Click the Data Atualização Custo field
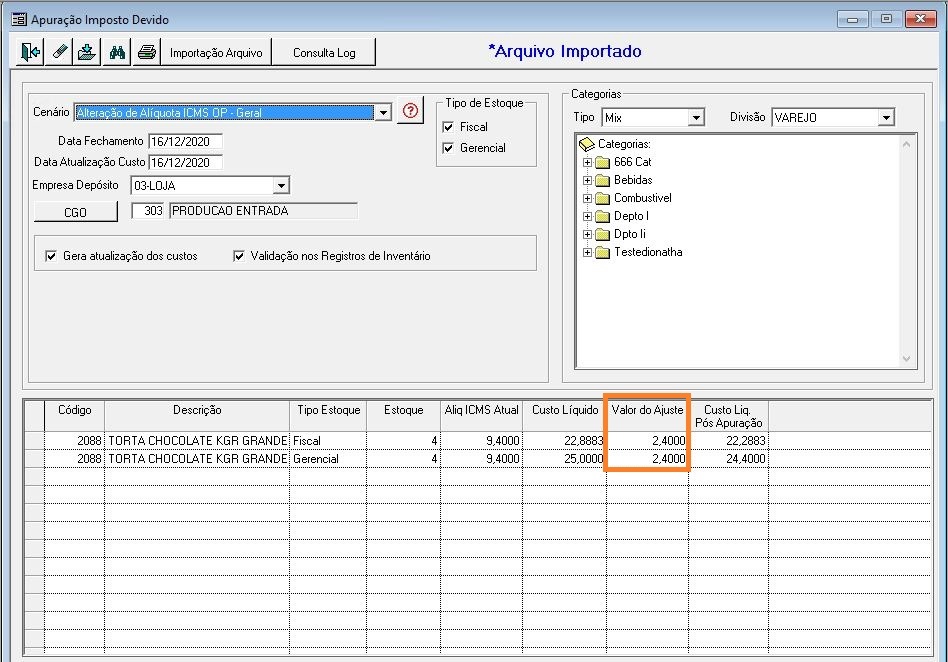Viewport: 948px width, 662px height. coord(185,163)
